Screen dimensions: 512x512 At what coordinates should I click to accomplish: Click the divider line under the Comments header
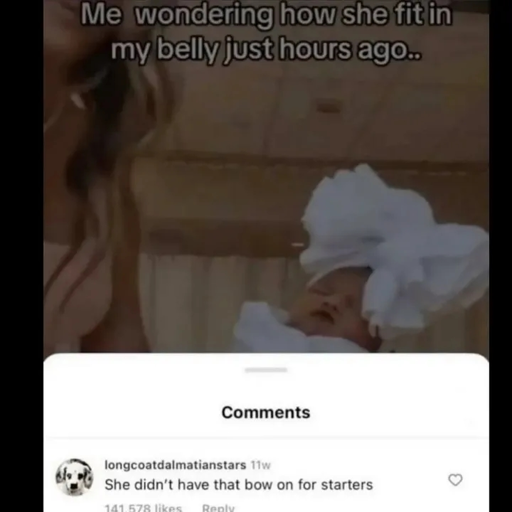coord(266,437)
